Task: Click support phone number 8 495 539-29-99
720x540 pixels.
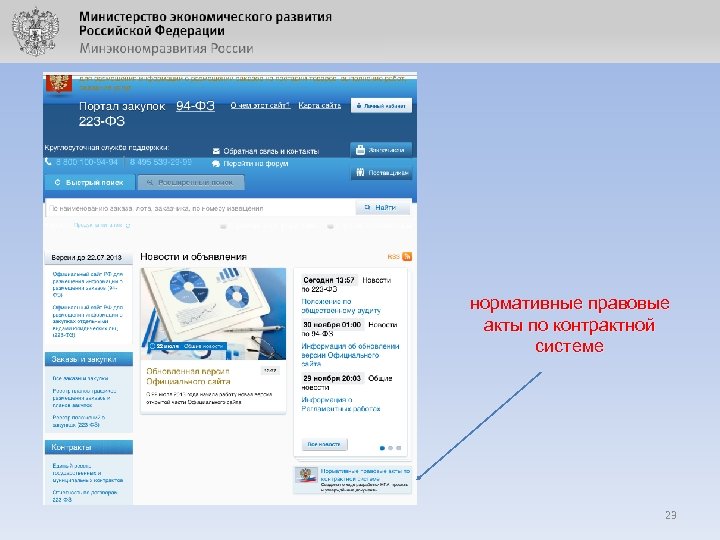Action: pos(161,162)
